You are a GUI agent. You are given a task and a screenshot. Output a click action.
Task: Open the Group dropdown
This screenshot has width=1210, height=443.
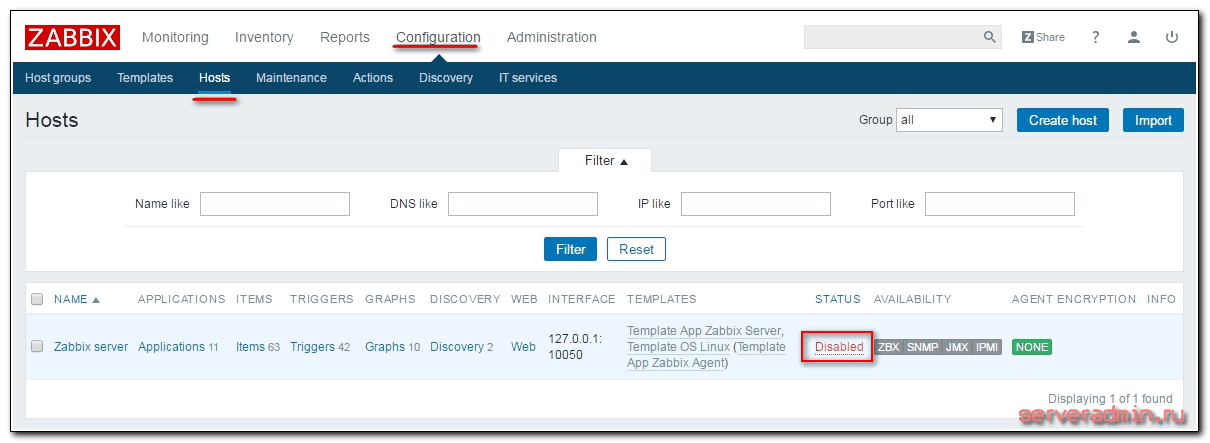click(x=949, y=120)
